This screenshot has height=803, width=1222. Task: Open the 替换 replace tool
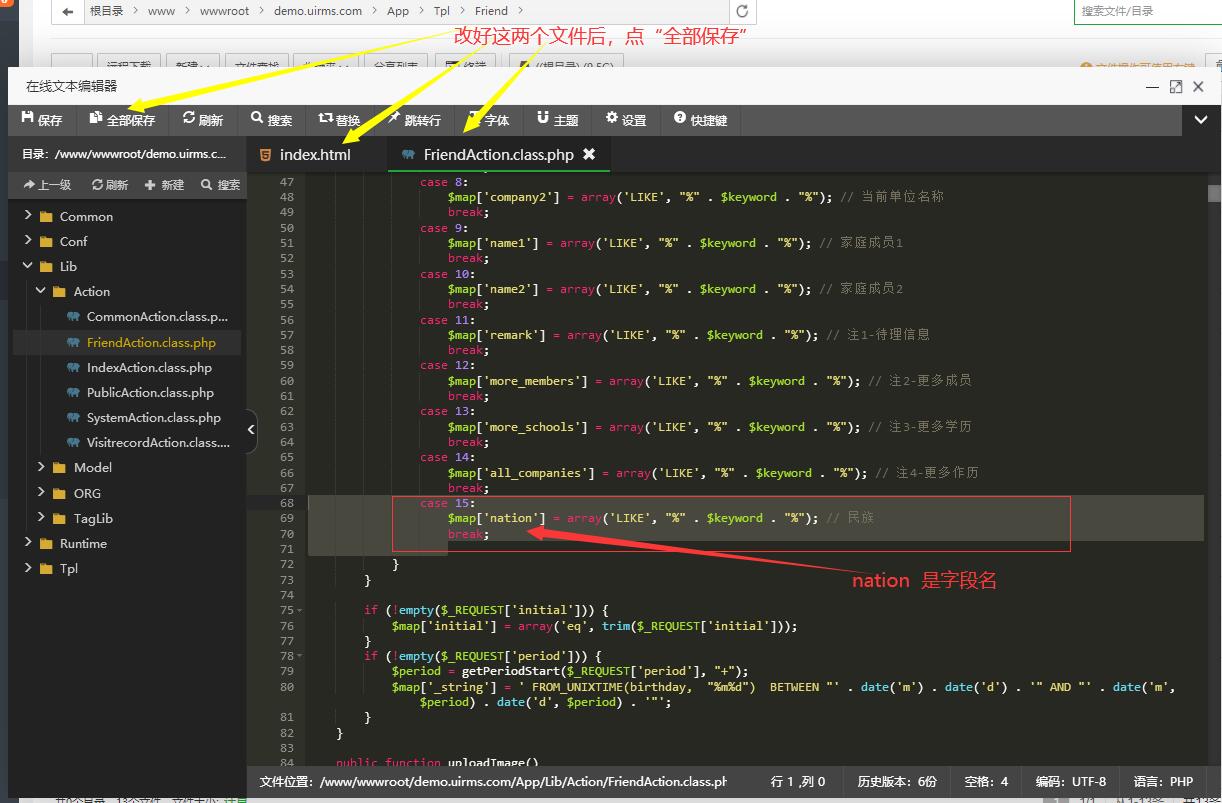click(339, 120)
